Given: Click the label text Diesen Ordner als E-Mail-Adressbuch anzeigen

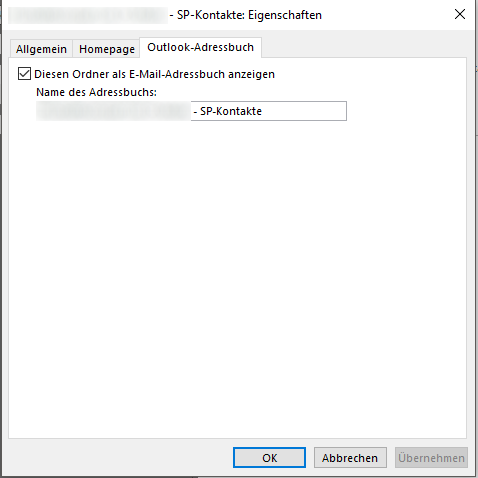Looking at the screenshot, I should point(154,74).
